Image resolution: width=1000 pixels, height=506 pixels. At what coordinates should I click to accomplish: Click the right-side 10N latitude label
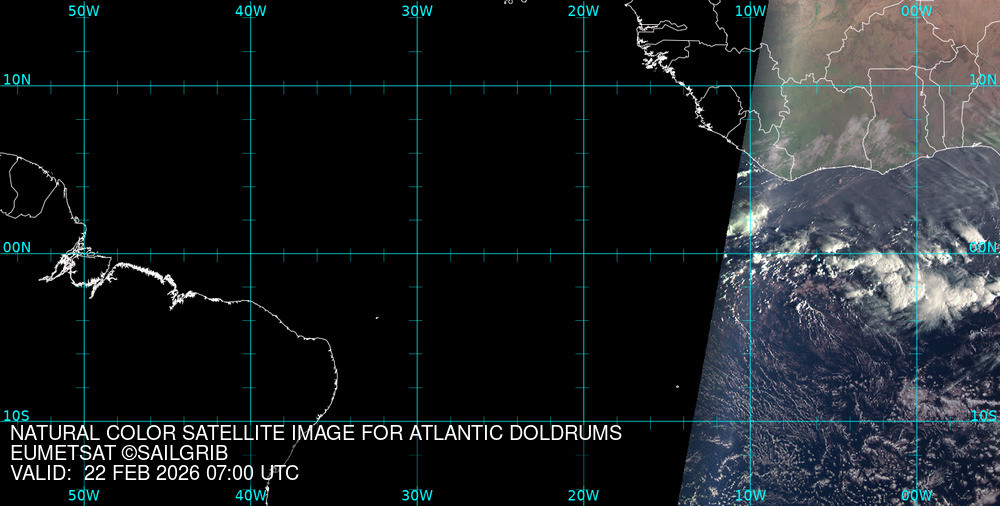984,79
